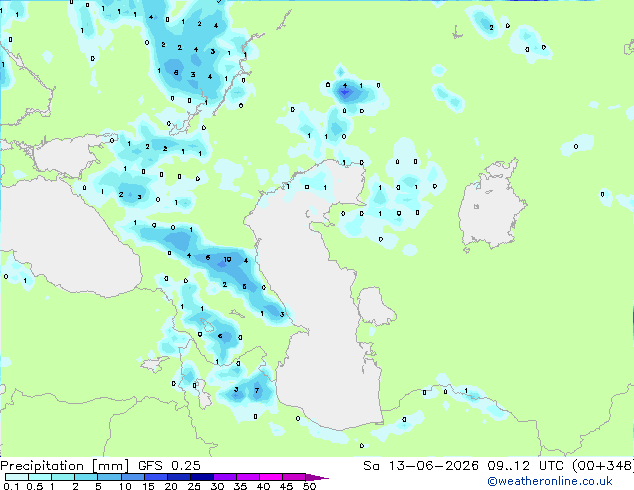634x490 pixels.
Task: Click the 15–20 mm legend color swatch
Action: pyautogui.click(x=155, y=477)
